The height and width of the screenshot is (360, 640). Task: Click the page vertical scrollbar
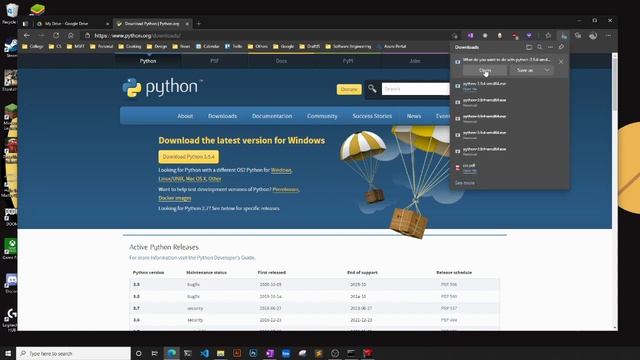[x=615, y=190]
